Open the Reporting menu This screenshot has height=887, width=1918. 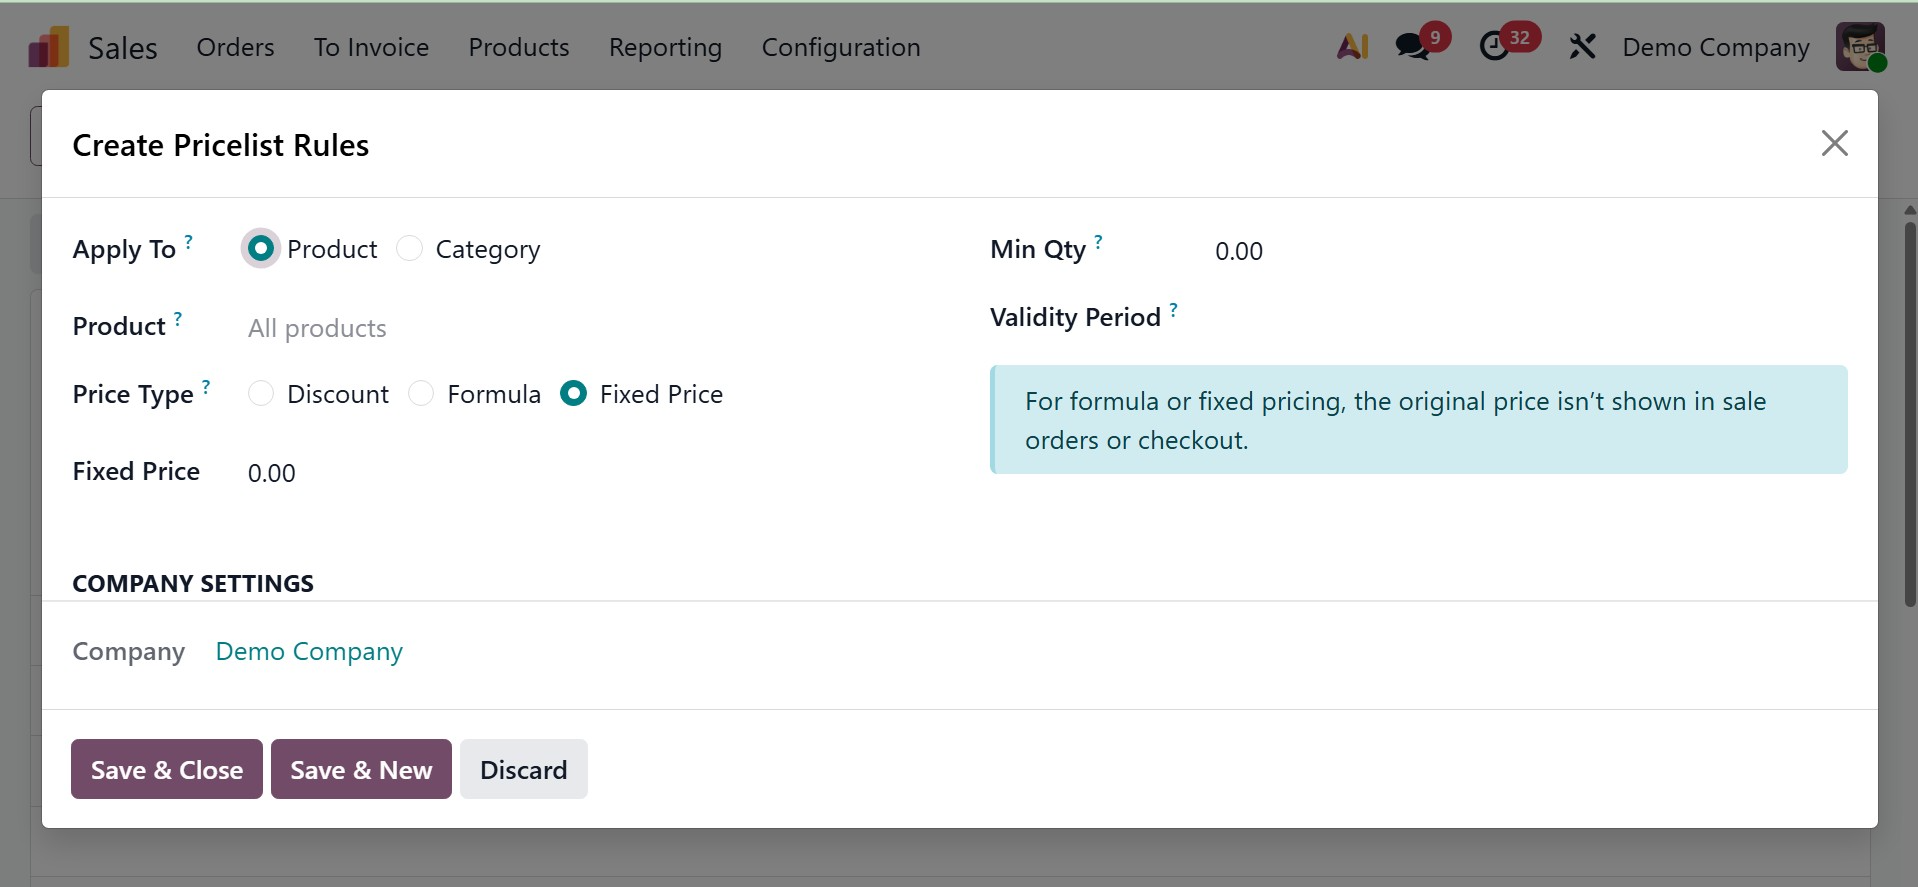tap(665, 47)
